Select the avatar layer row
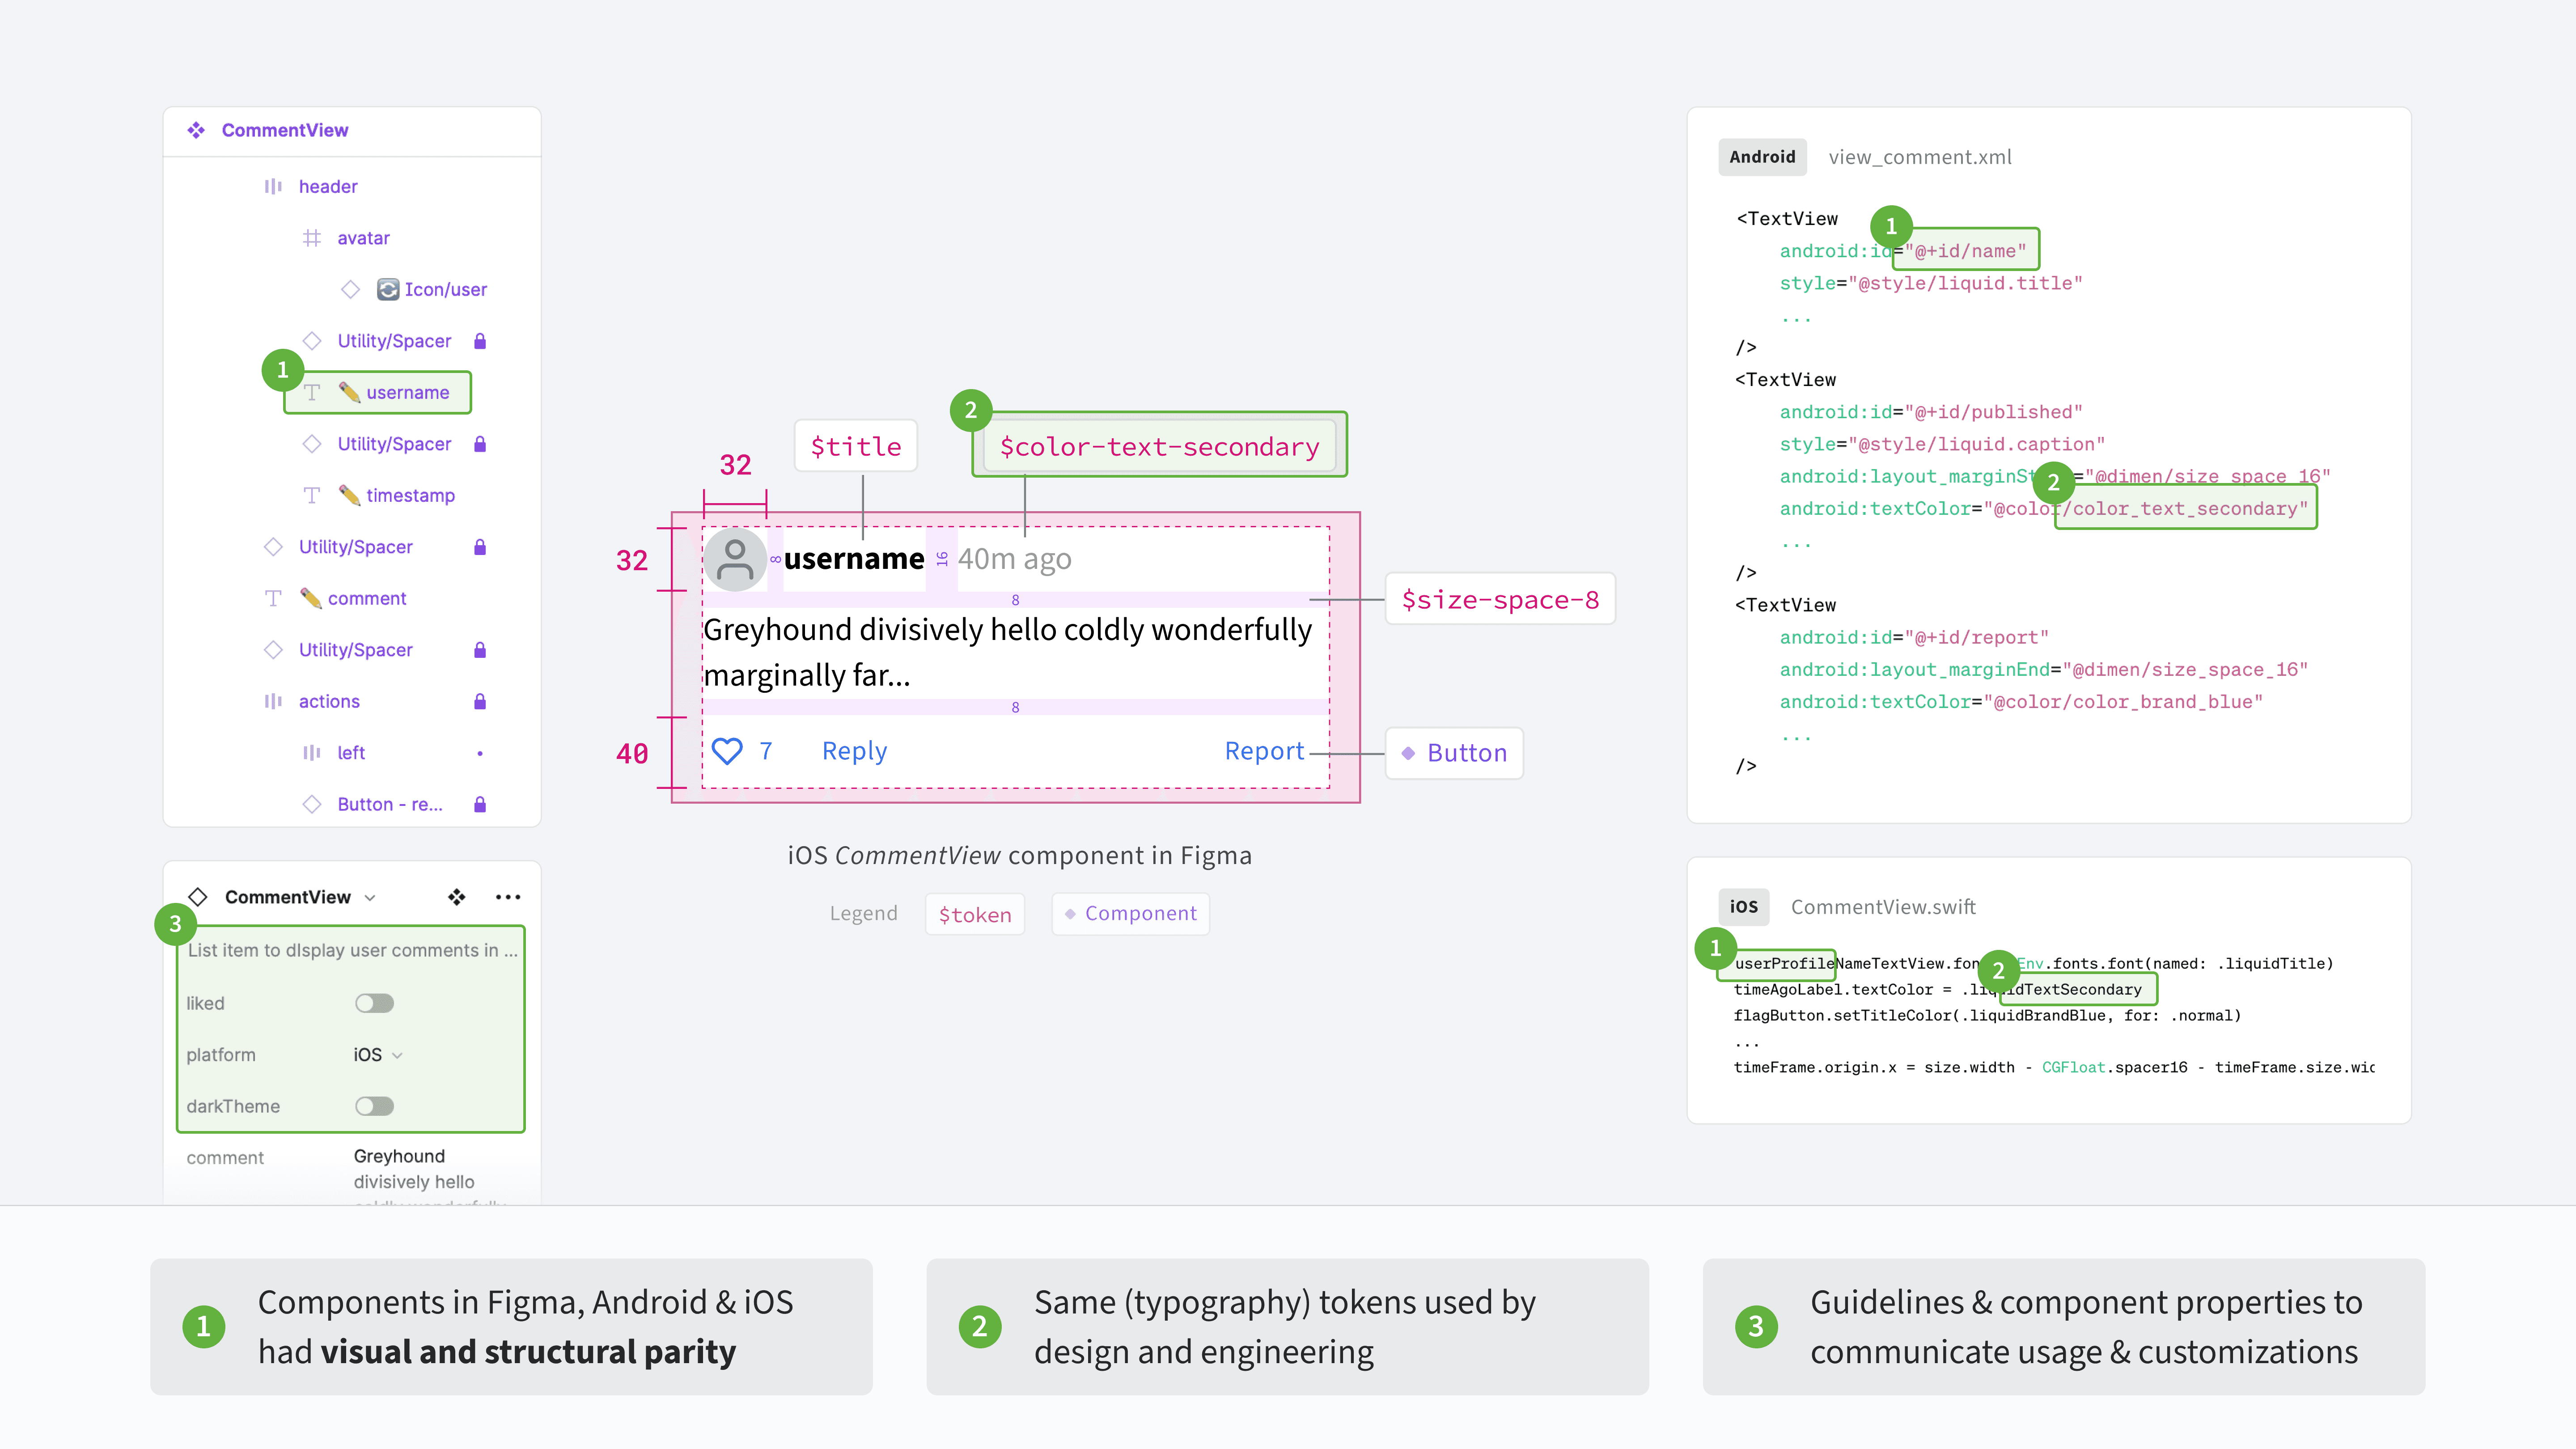This screenshot has height=1449, width=2576. (x=352, y=238)
